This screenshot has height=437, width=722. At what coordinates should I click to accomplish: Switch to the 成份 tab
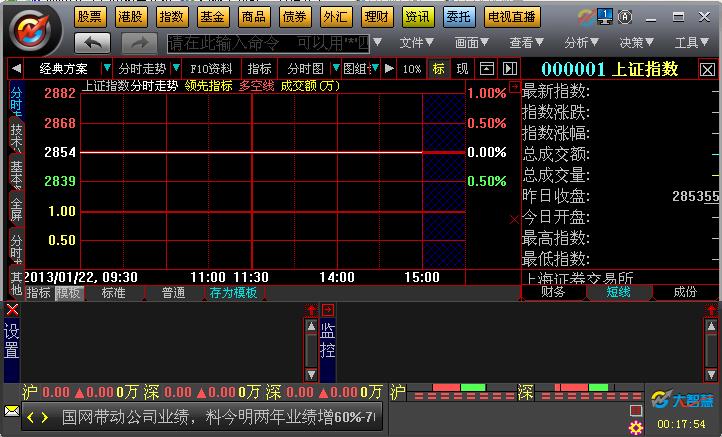[685, 292]
